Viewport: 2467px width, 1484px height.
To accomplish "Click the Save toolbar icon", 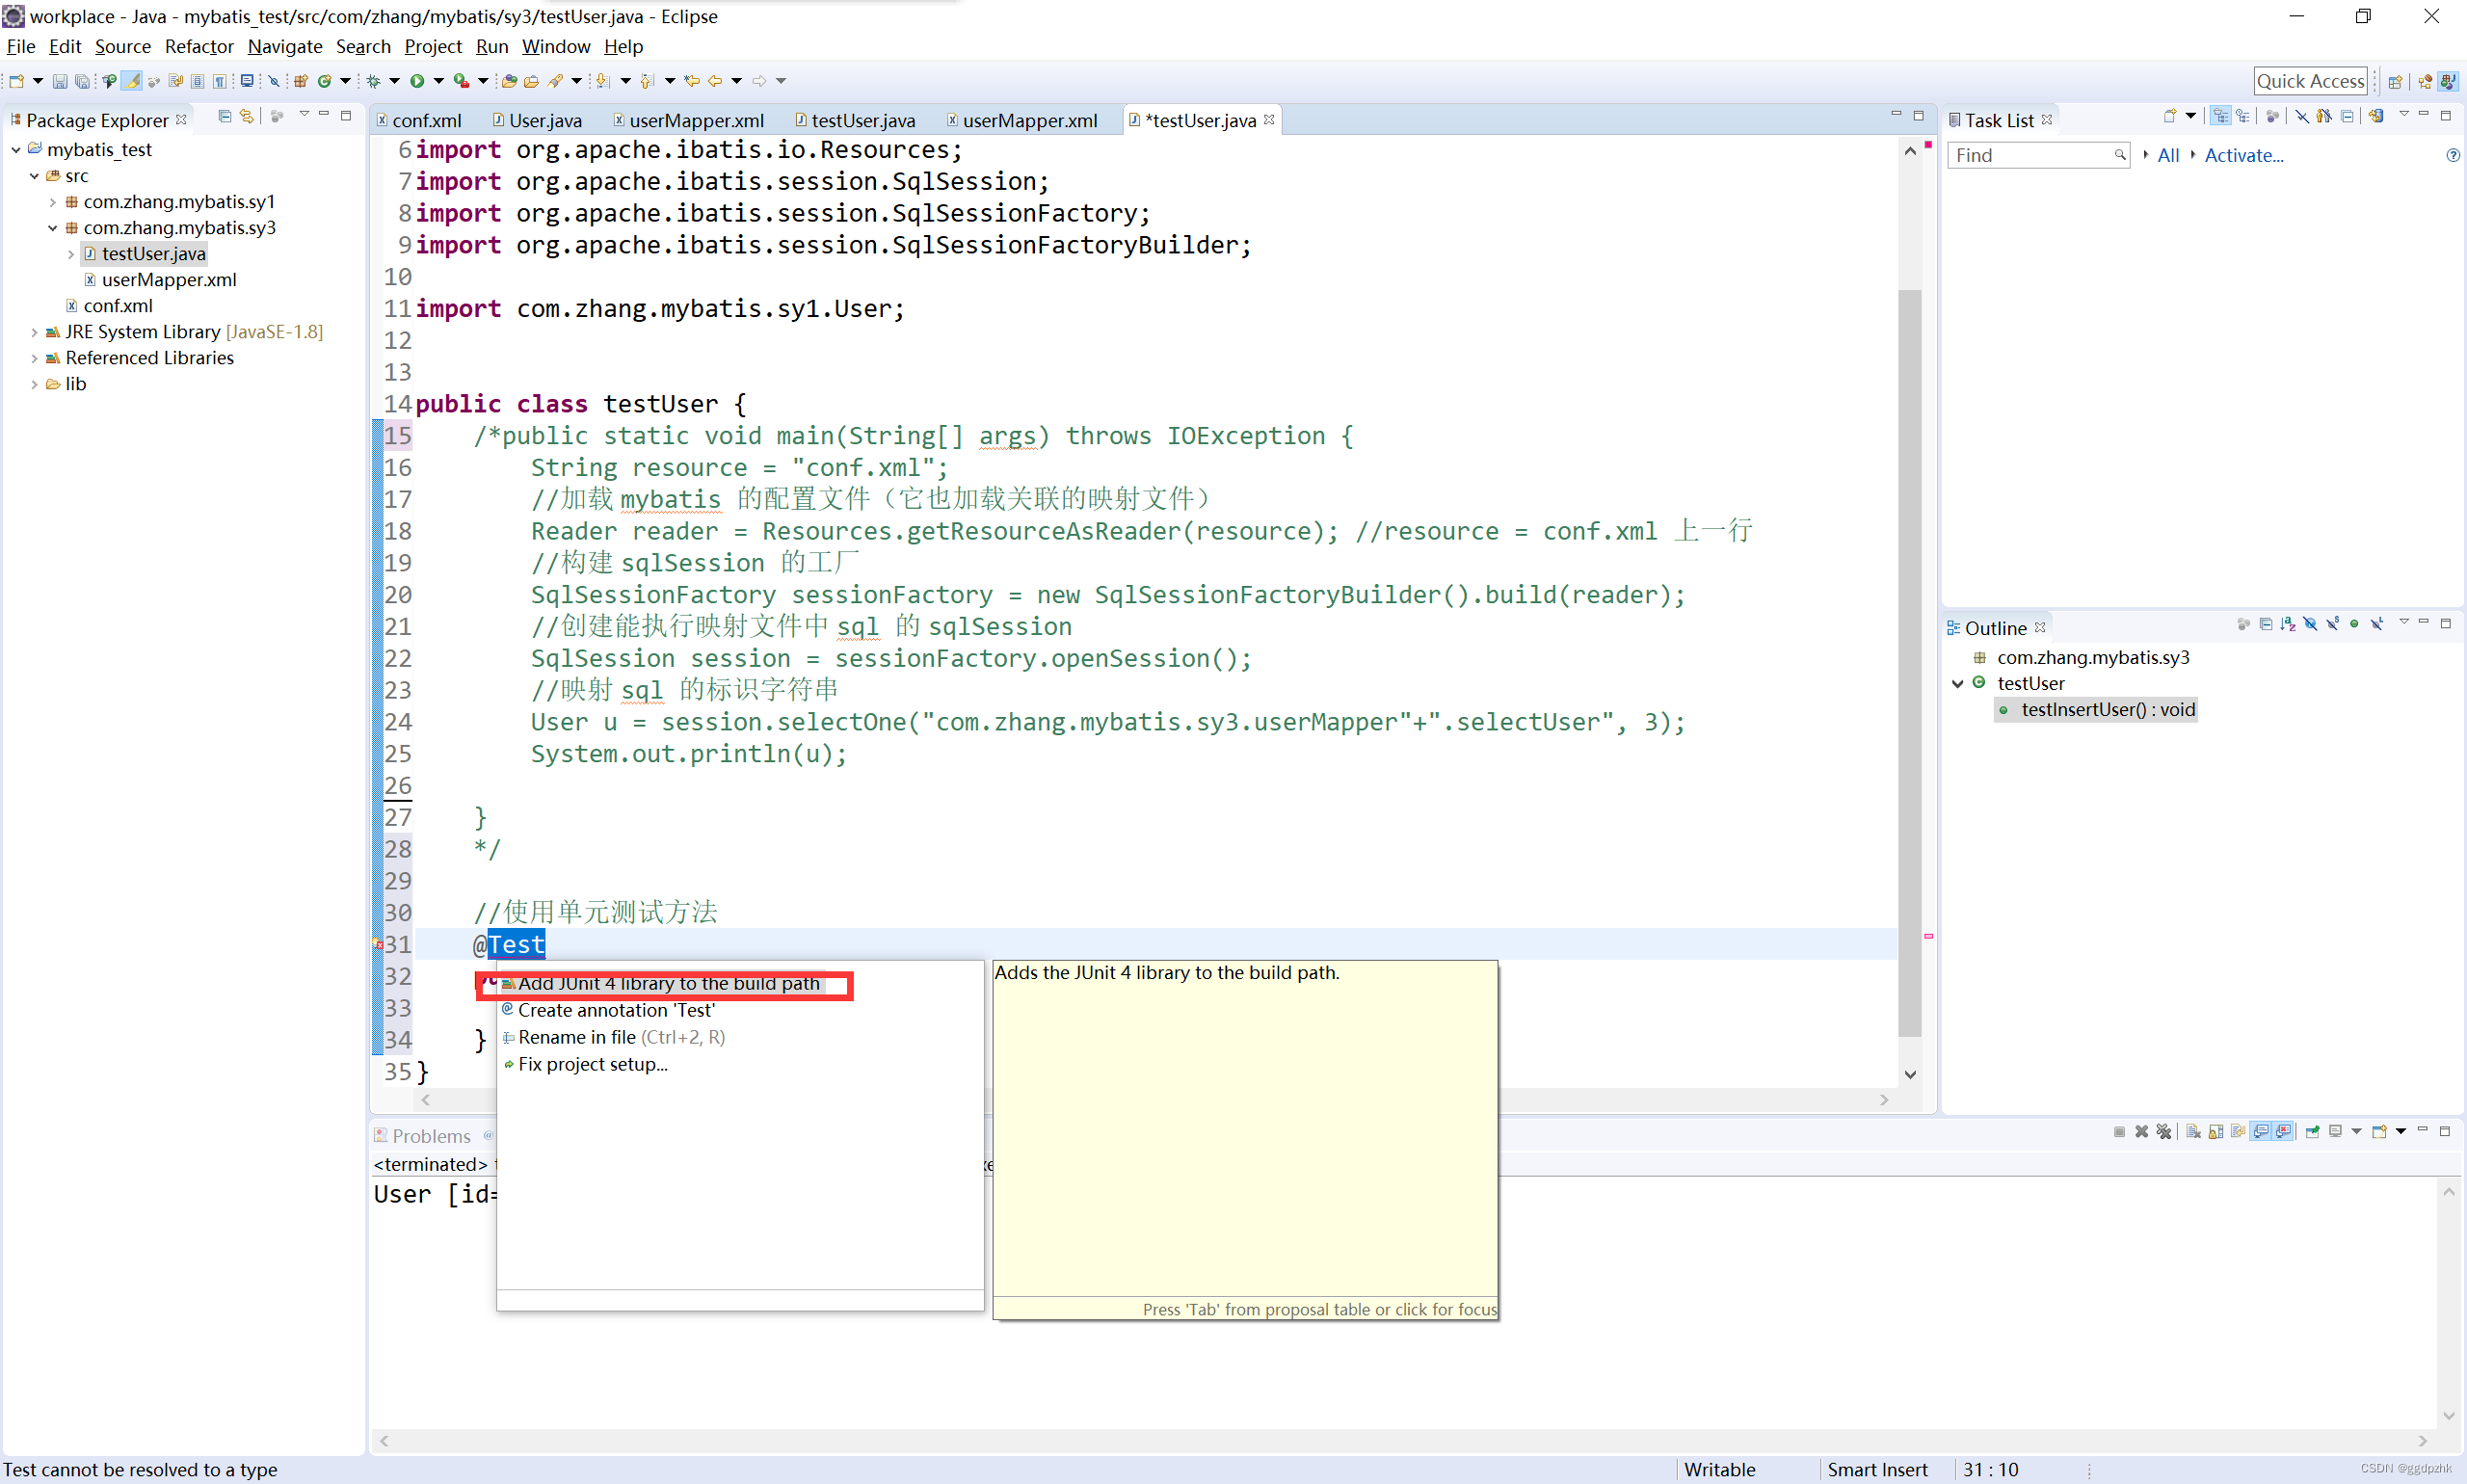I will pyautogui.click(x=60, y=81).
